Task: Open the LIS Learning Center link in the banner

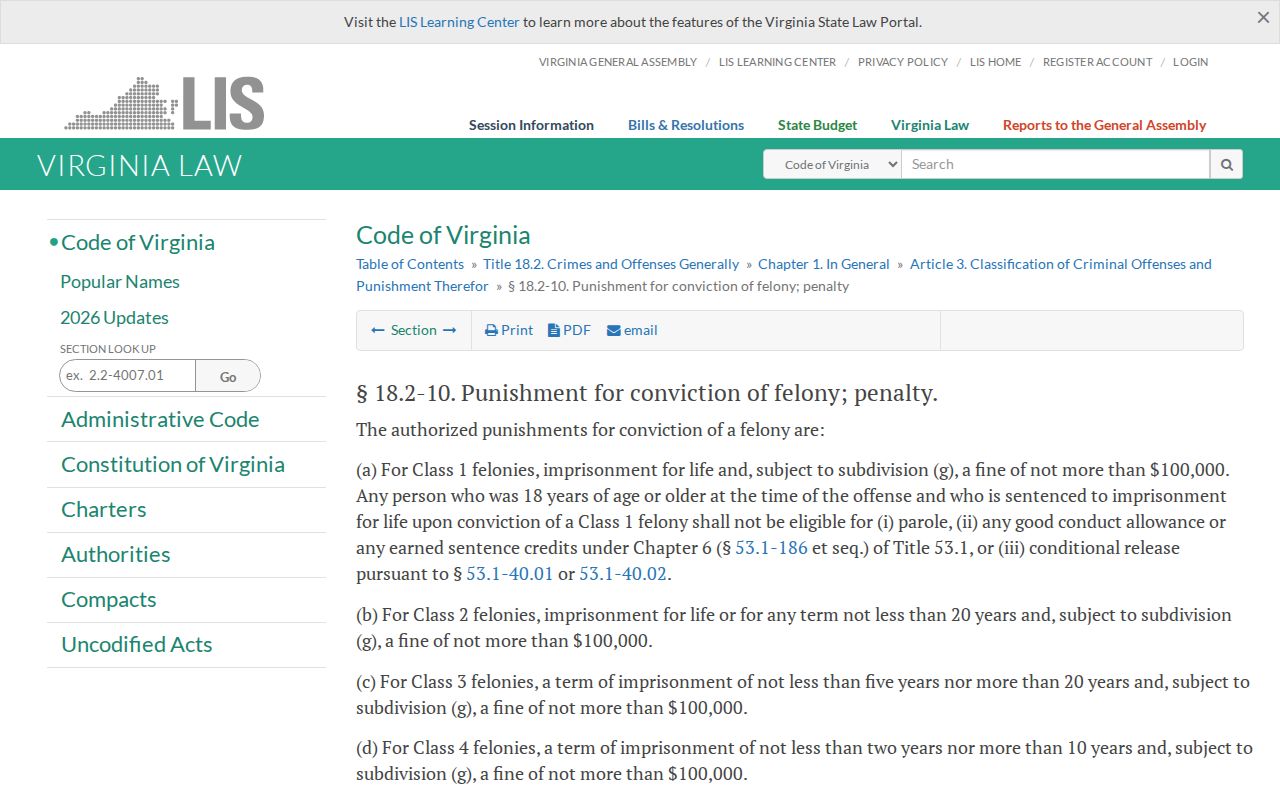Action: tap(459, 22)
